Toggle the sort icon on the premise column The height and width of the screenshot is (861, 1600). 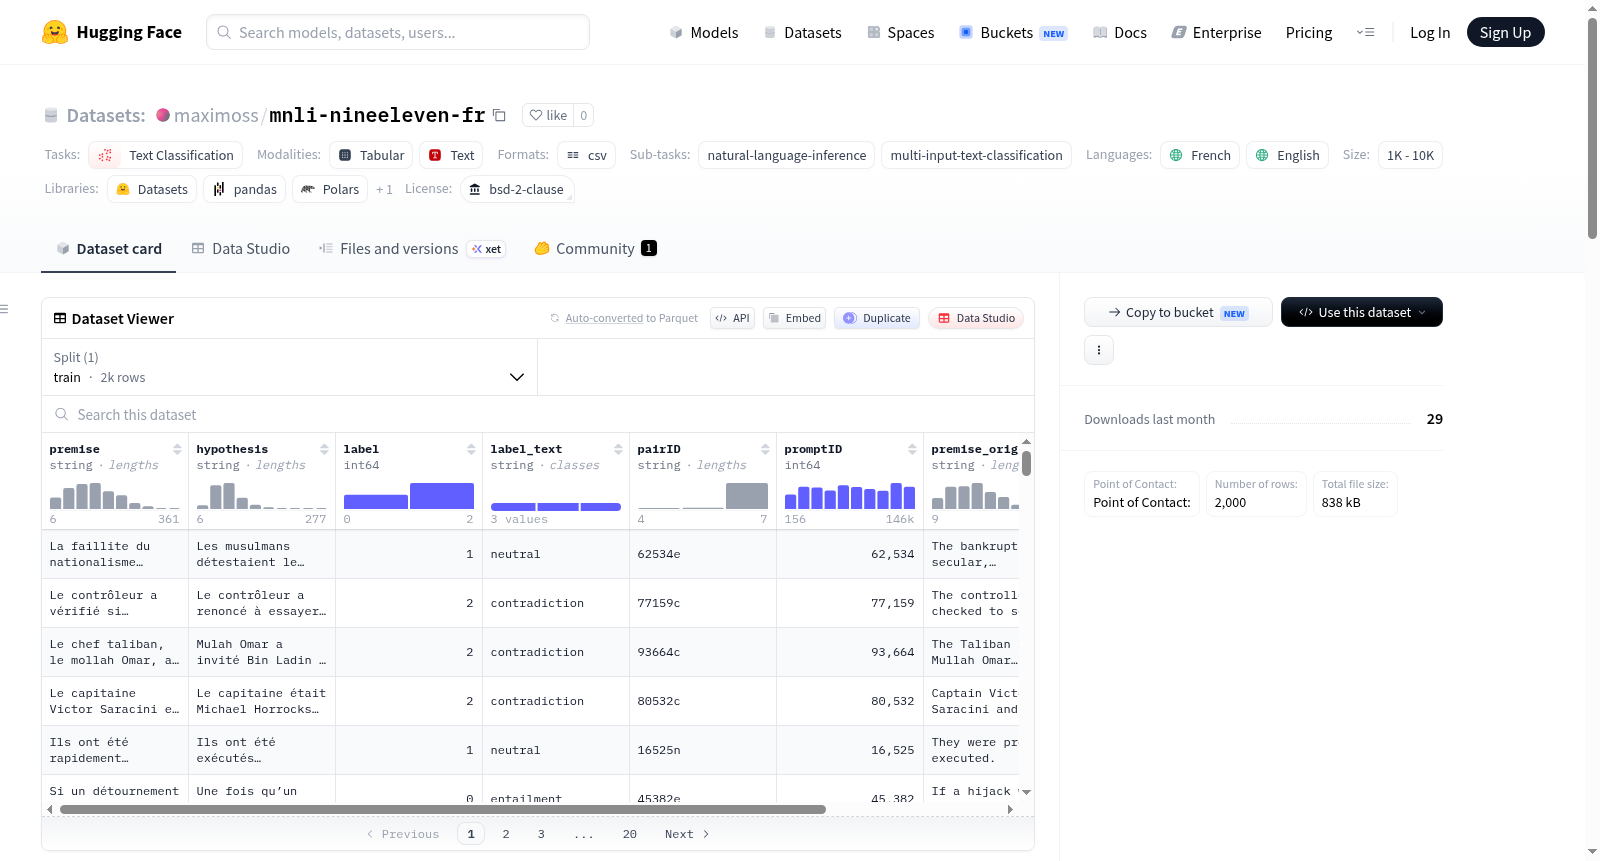[177, 449]
